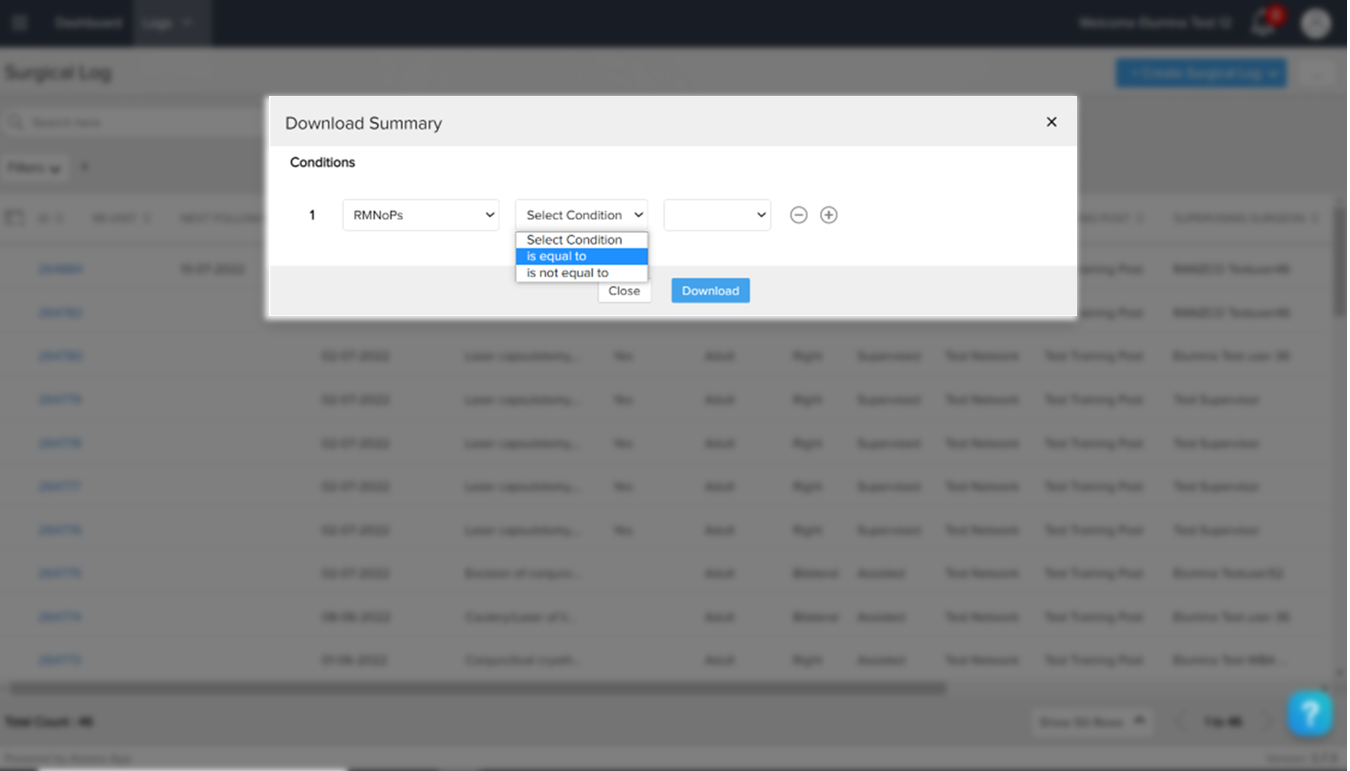Click the Download button
The image size is (1350, 771).
[x=710, y=291]
